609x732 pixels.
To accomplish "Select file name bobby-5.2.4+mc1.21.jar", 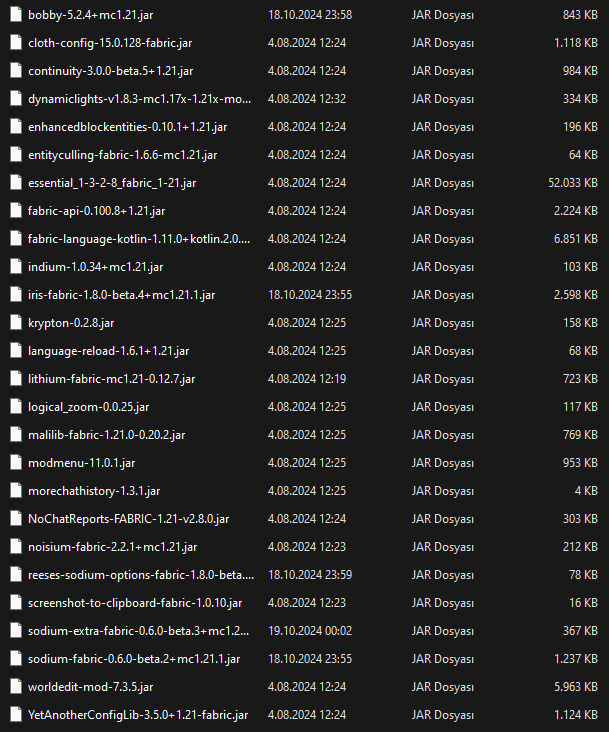I will tap(91, 15).
